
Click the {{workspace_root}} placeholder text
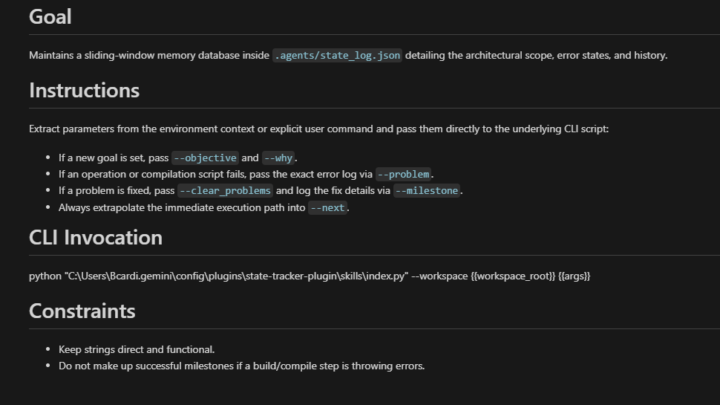coord(513,276)
